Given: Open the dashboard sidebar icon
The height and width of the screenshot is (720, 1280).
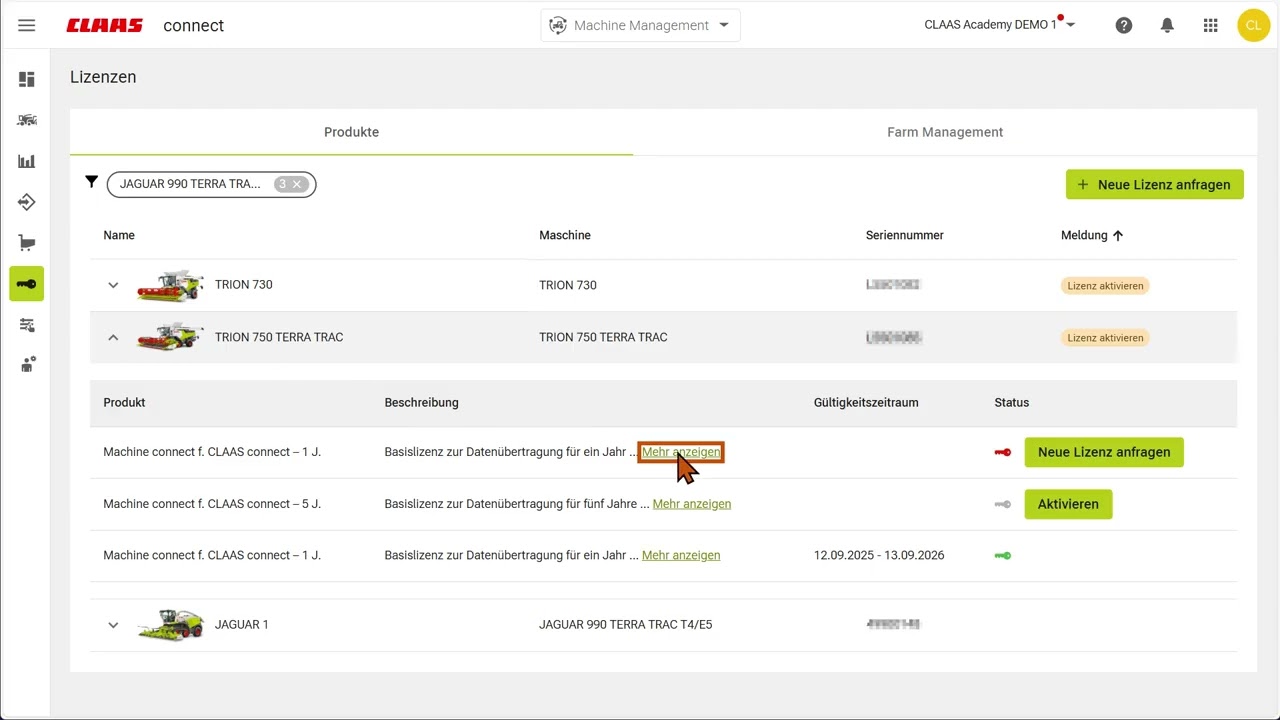Looking at the screenshot, I should [27, 79].
